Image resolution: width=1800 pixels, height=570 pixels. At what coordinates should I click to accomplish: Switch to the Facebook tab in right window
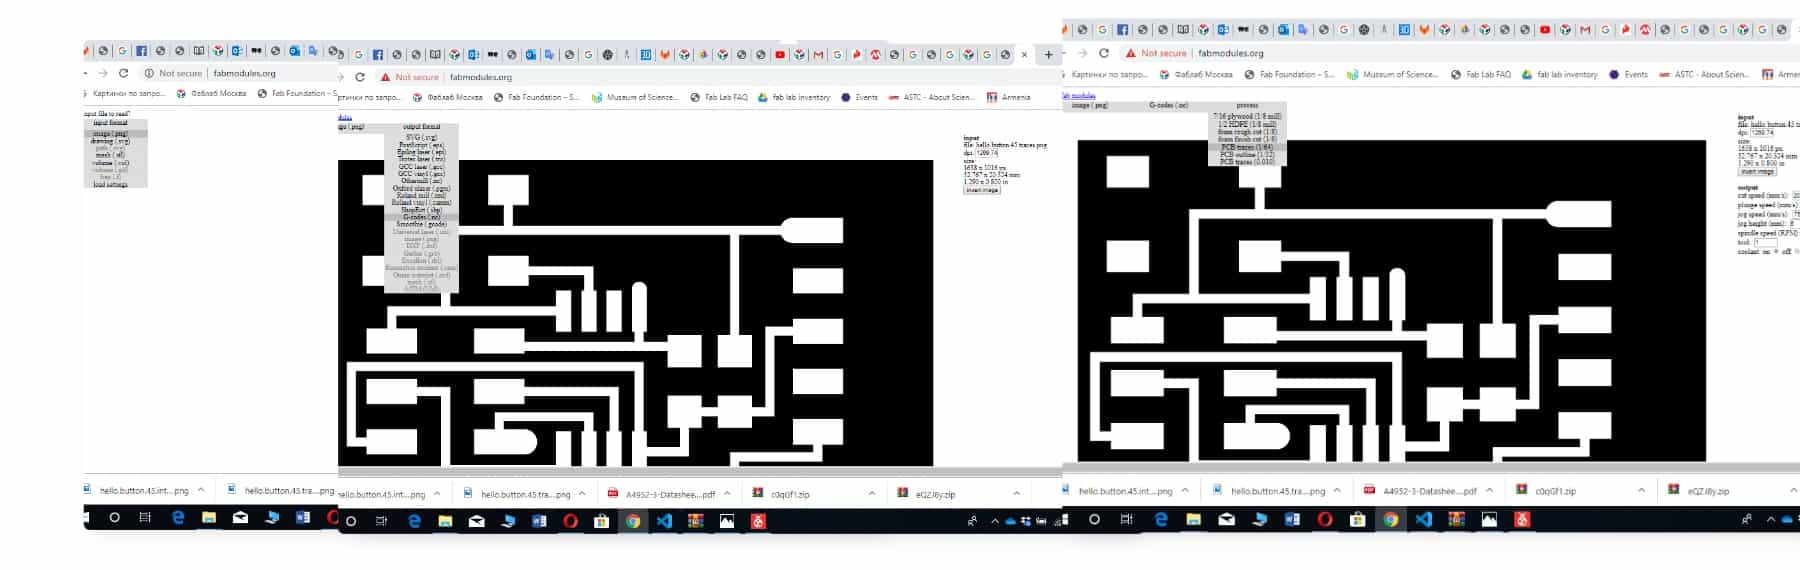pyautogui.click(x=1122, y=30)
